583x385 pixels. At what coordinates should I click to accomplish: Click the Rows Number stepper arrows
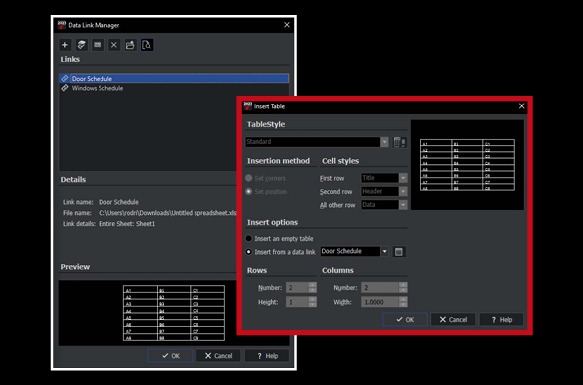pos(312,288)
